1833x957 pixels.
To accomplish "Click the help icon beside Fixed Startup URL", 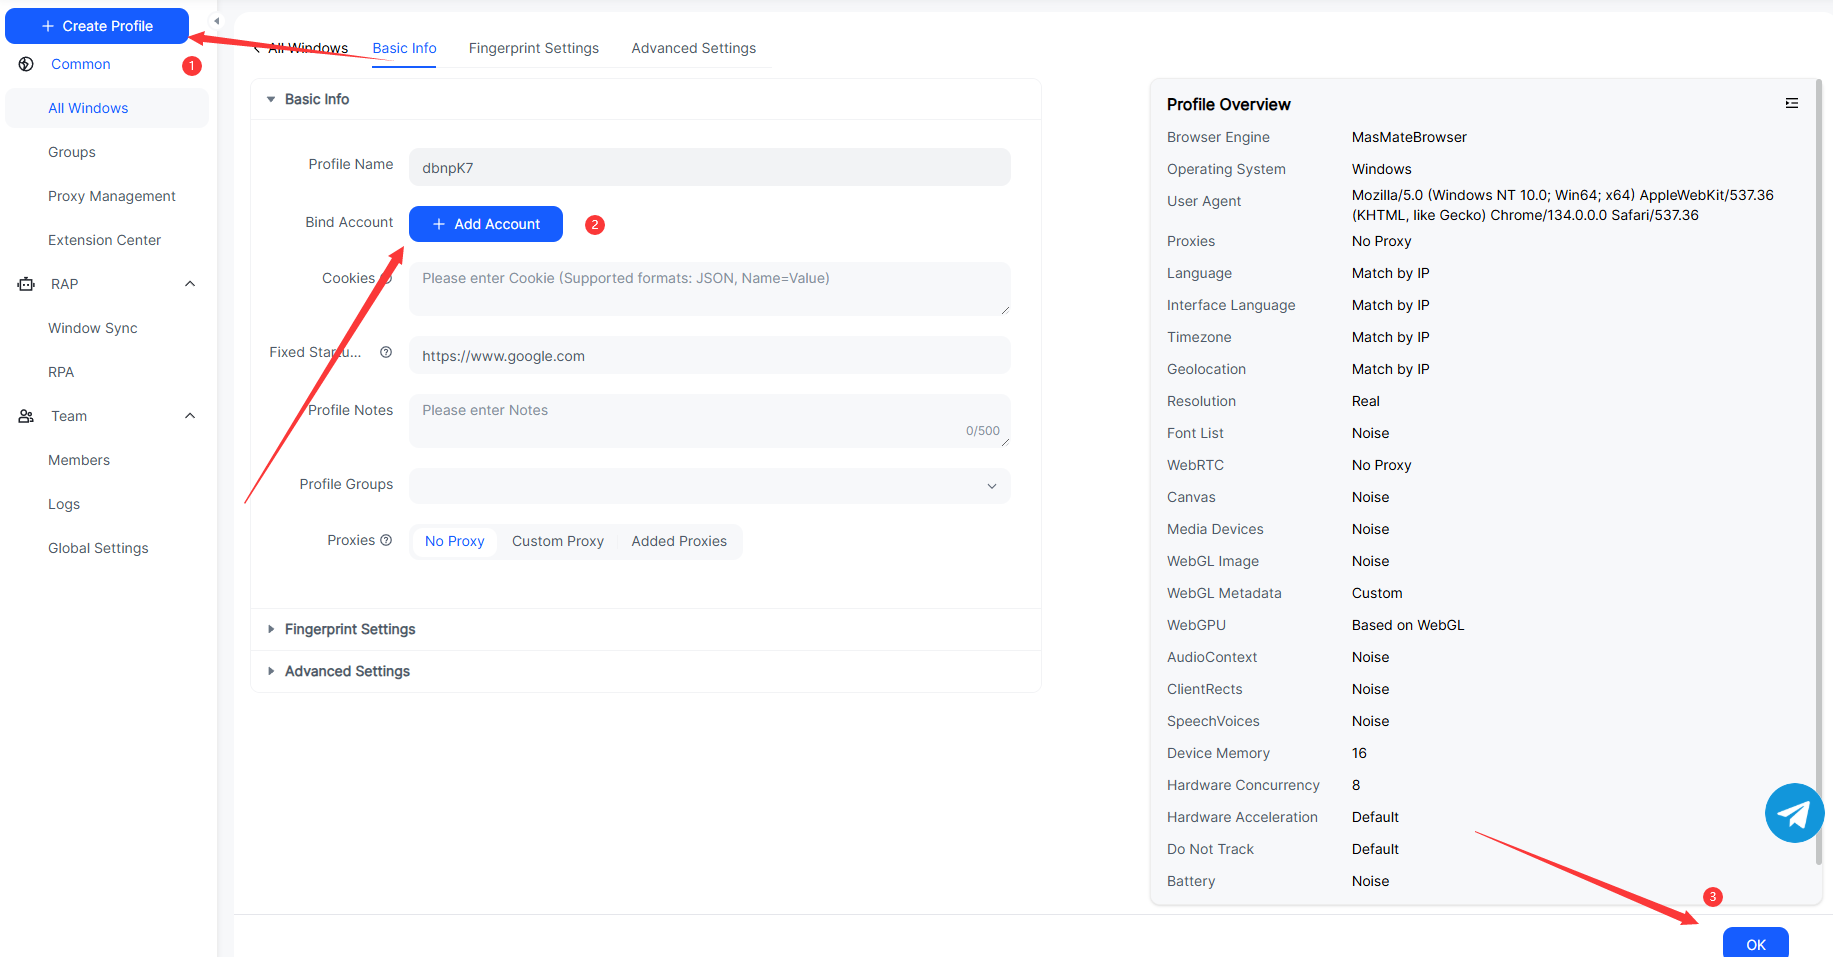I will point(386,352).
